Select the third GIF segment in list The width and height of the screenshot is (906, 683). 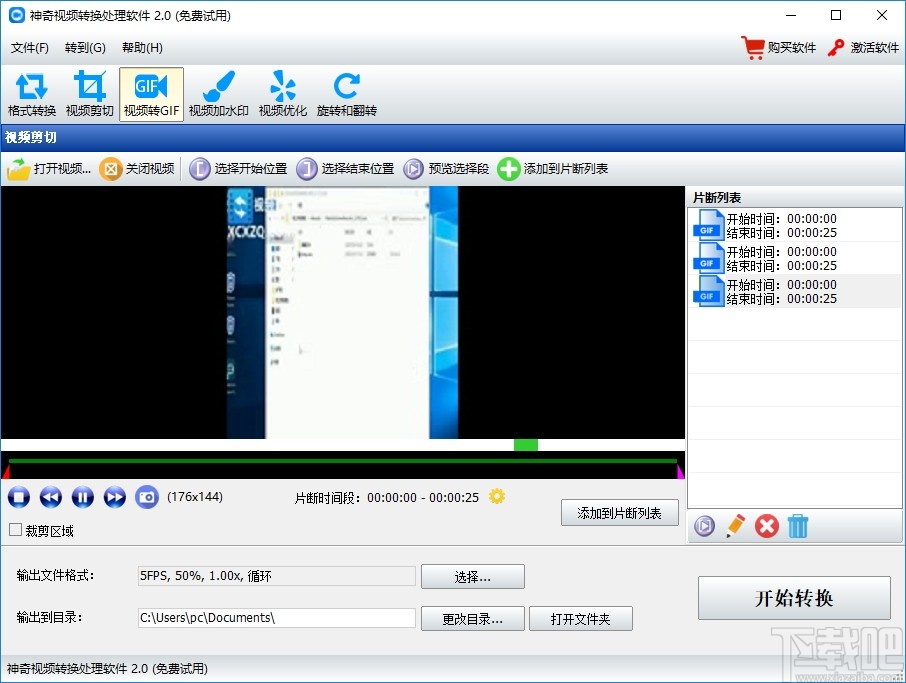(x=794, y=291)
